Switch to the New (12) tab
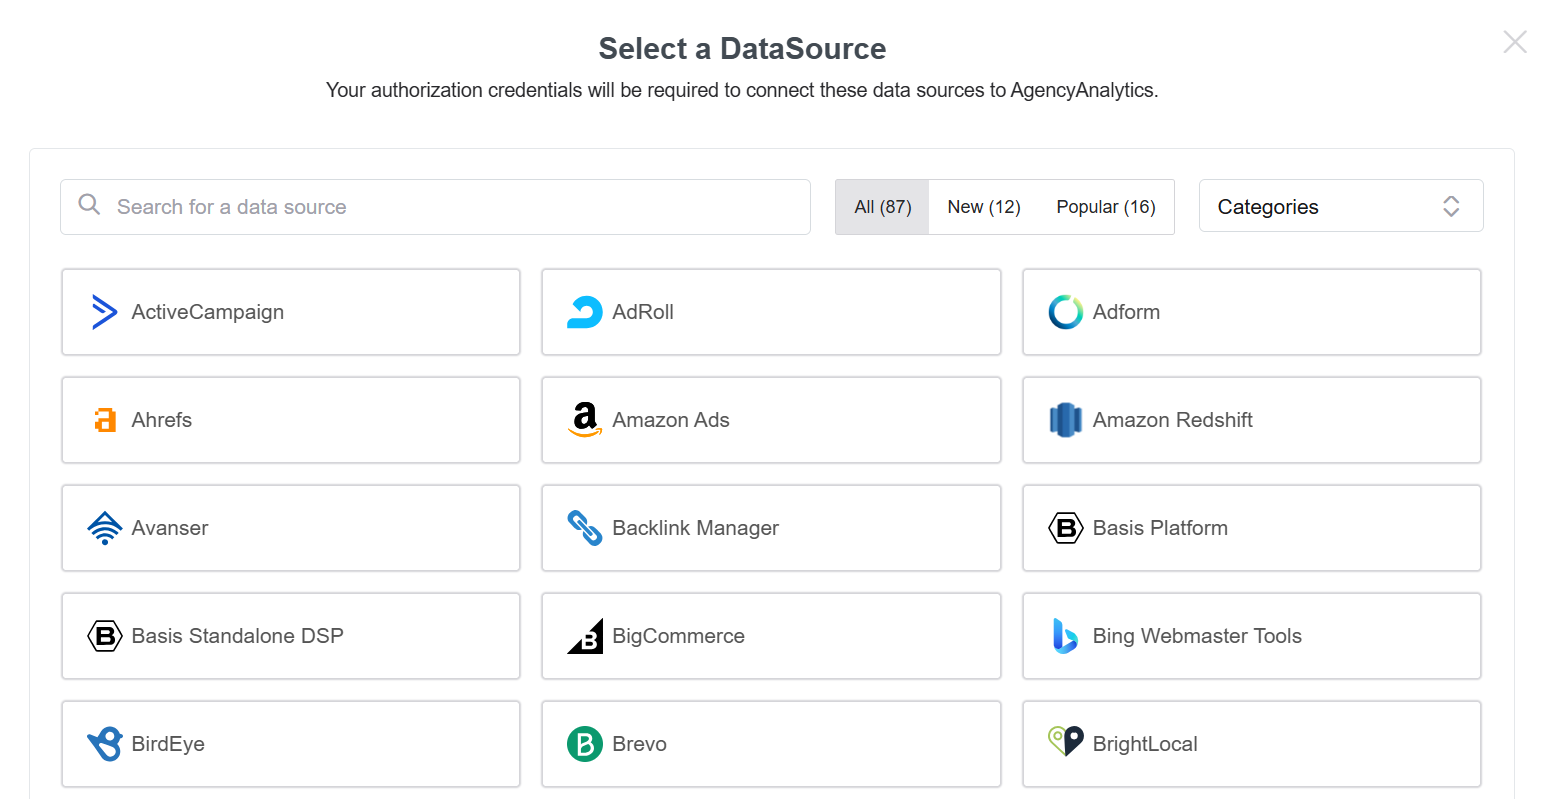This screenshot has height=799, width=1544. [984, 207]
